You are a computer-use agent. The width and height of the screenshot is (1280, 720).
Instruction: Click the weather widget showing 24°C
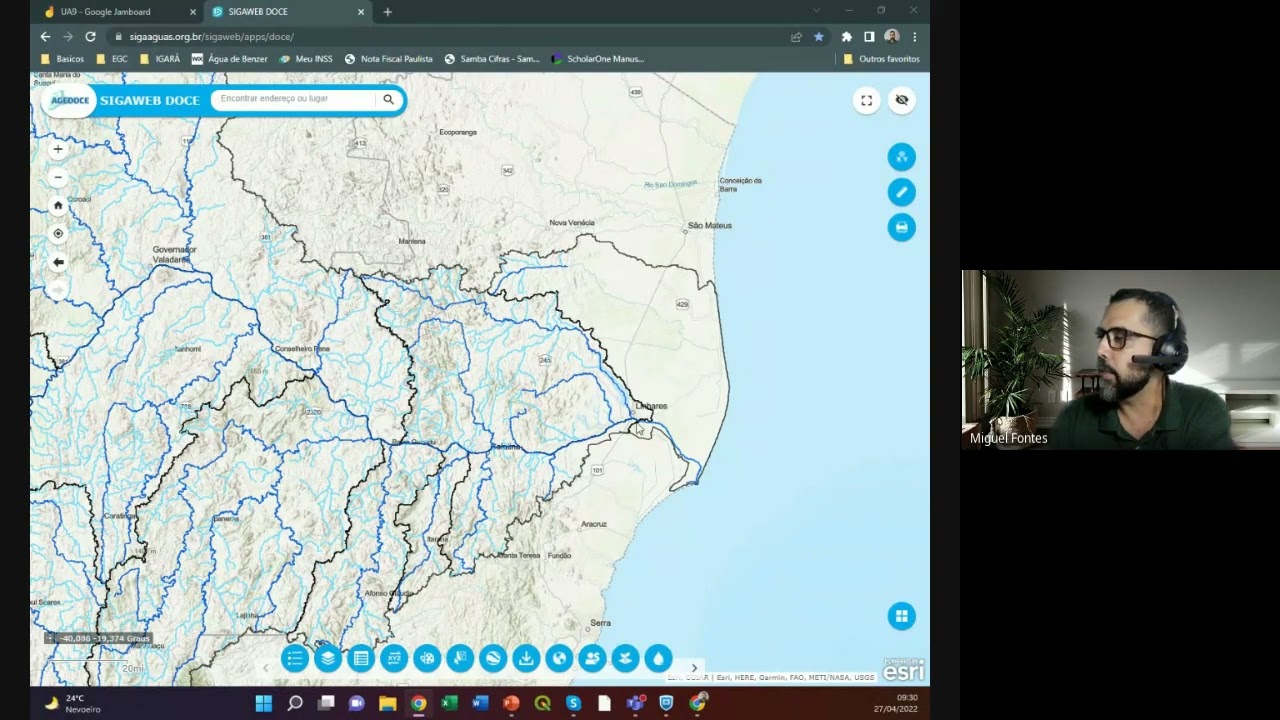pyautogui.click(x=72, y=703)
